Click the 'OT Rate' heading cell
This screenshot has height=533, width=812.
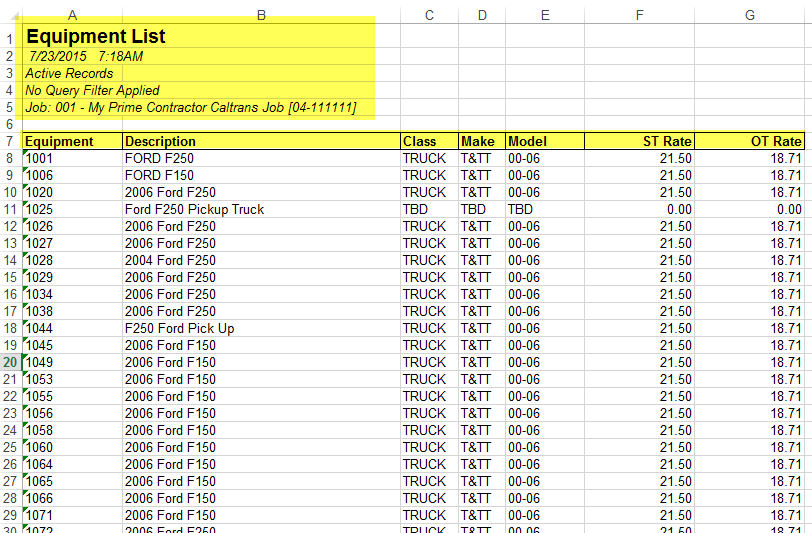pyautogui.click(x=750, y=141)
